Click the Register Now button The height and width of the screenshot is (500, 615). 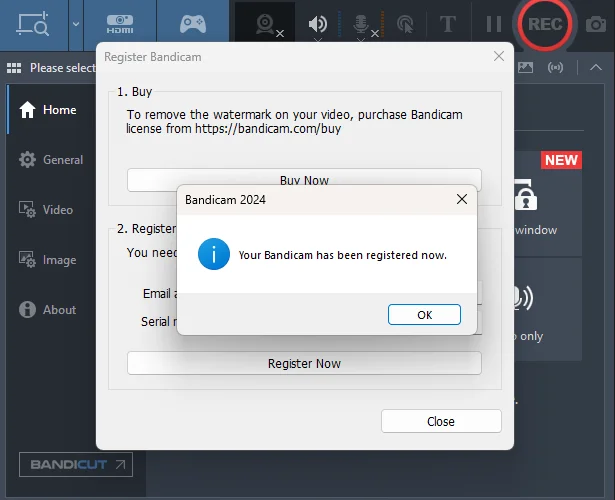(x=304, y=363)
